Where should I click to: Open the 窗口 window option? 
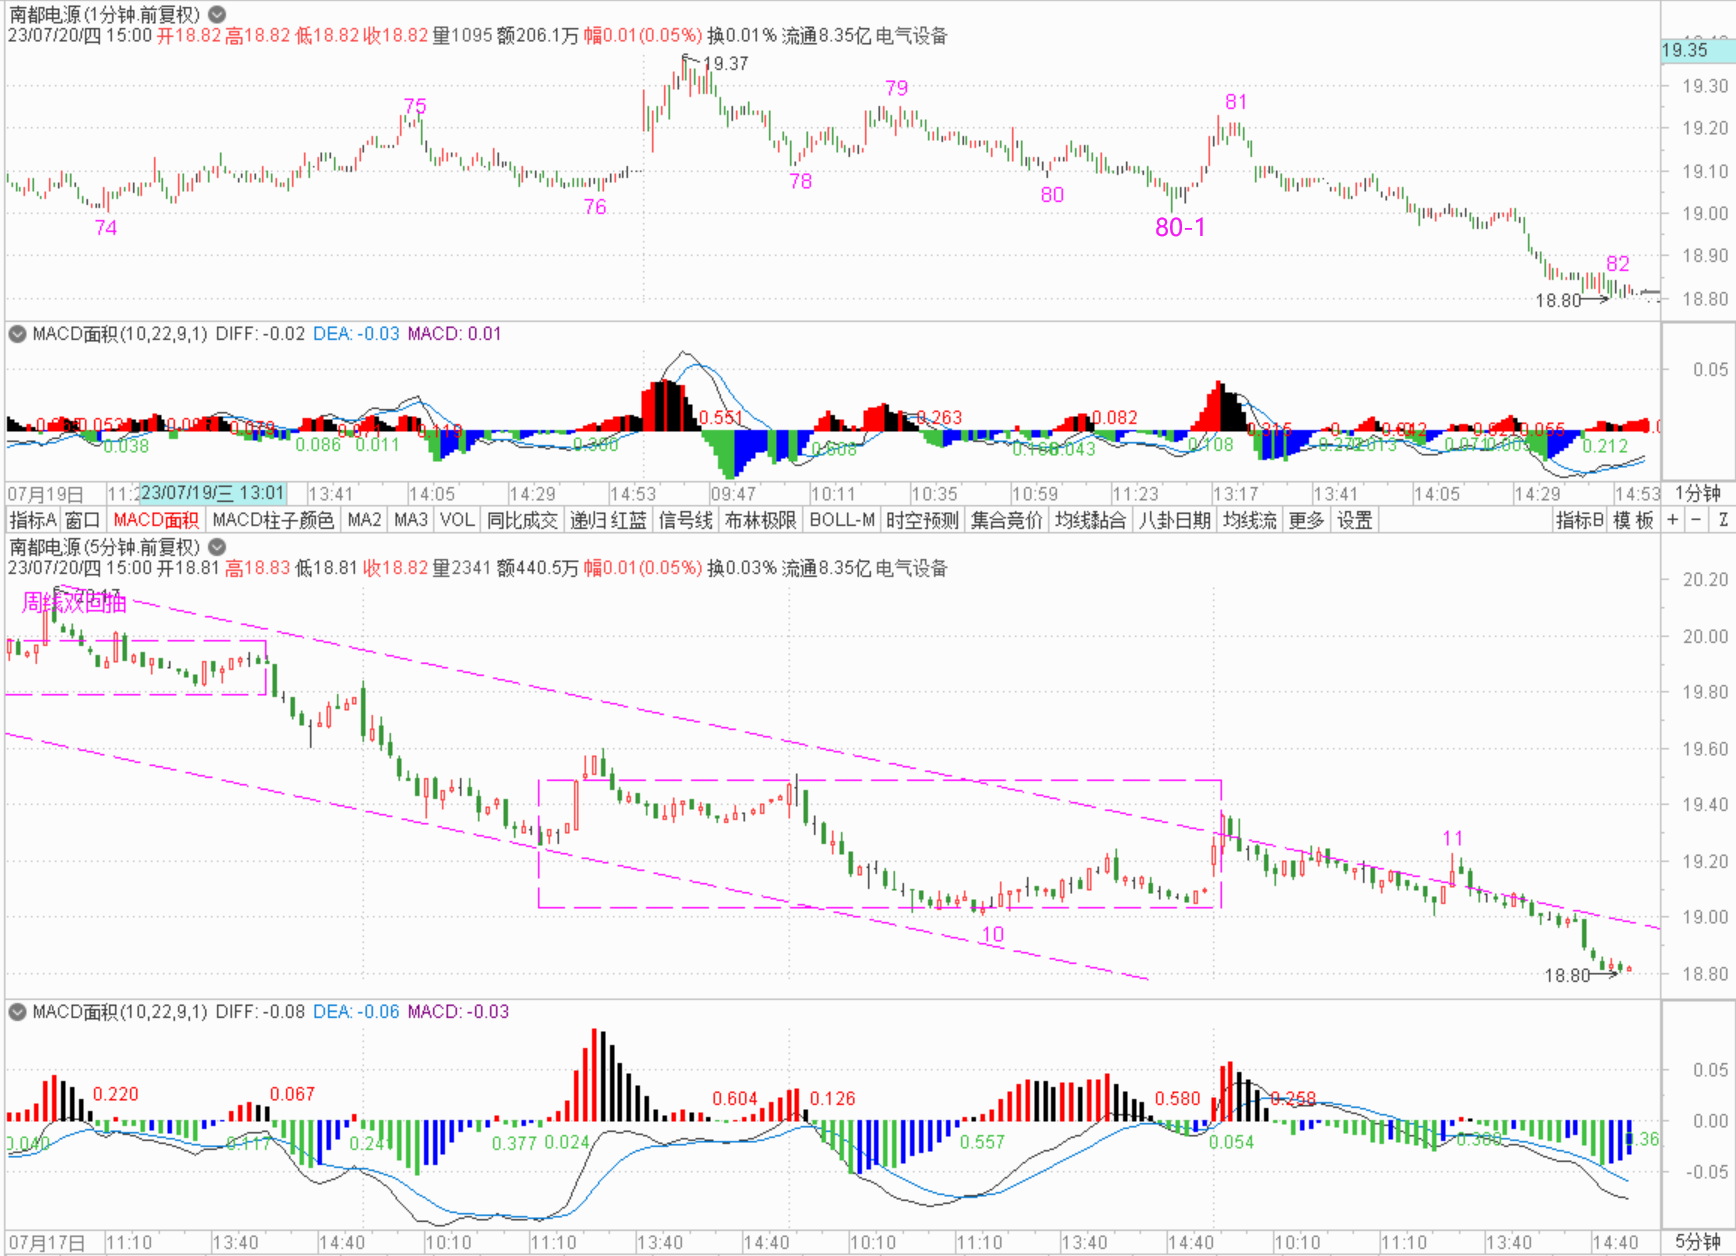(83, 520)
